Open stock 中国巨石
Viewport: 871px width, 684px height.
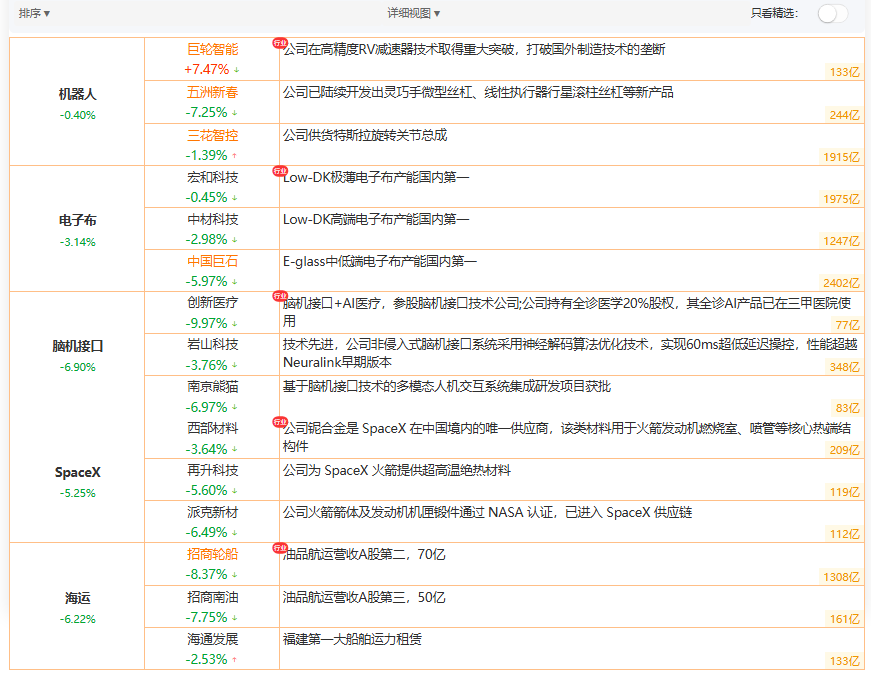212,261
